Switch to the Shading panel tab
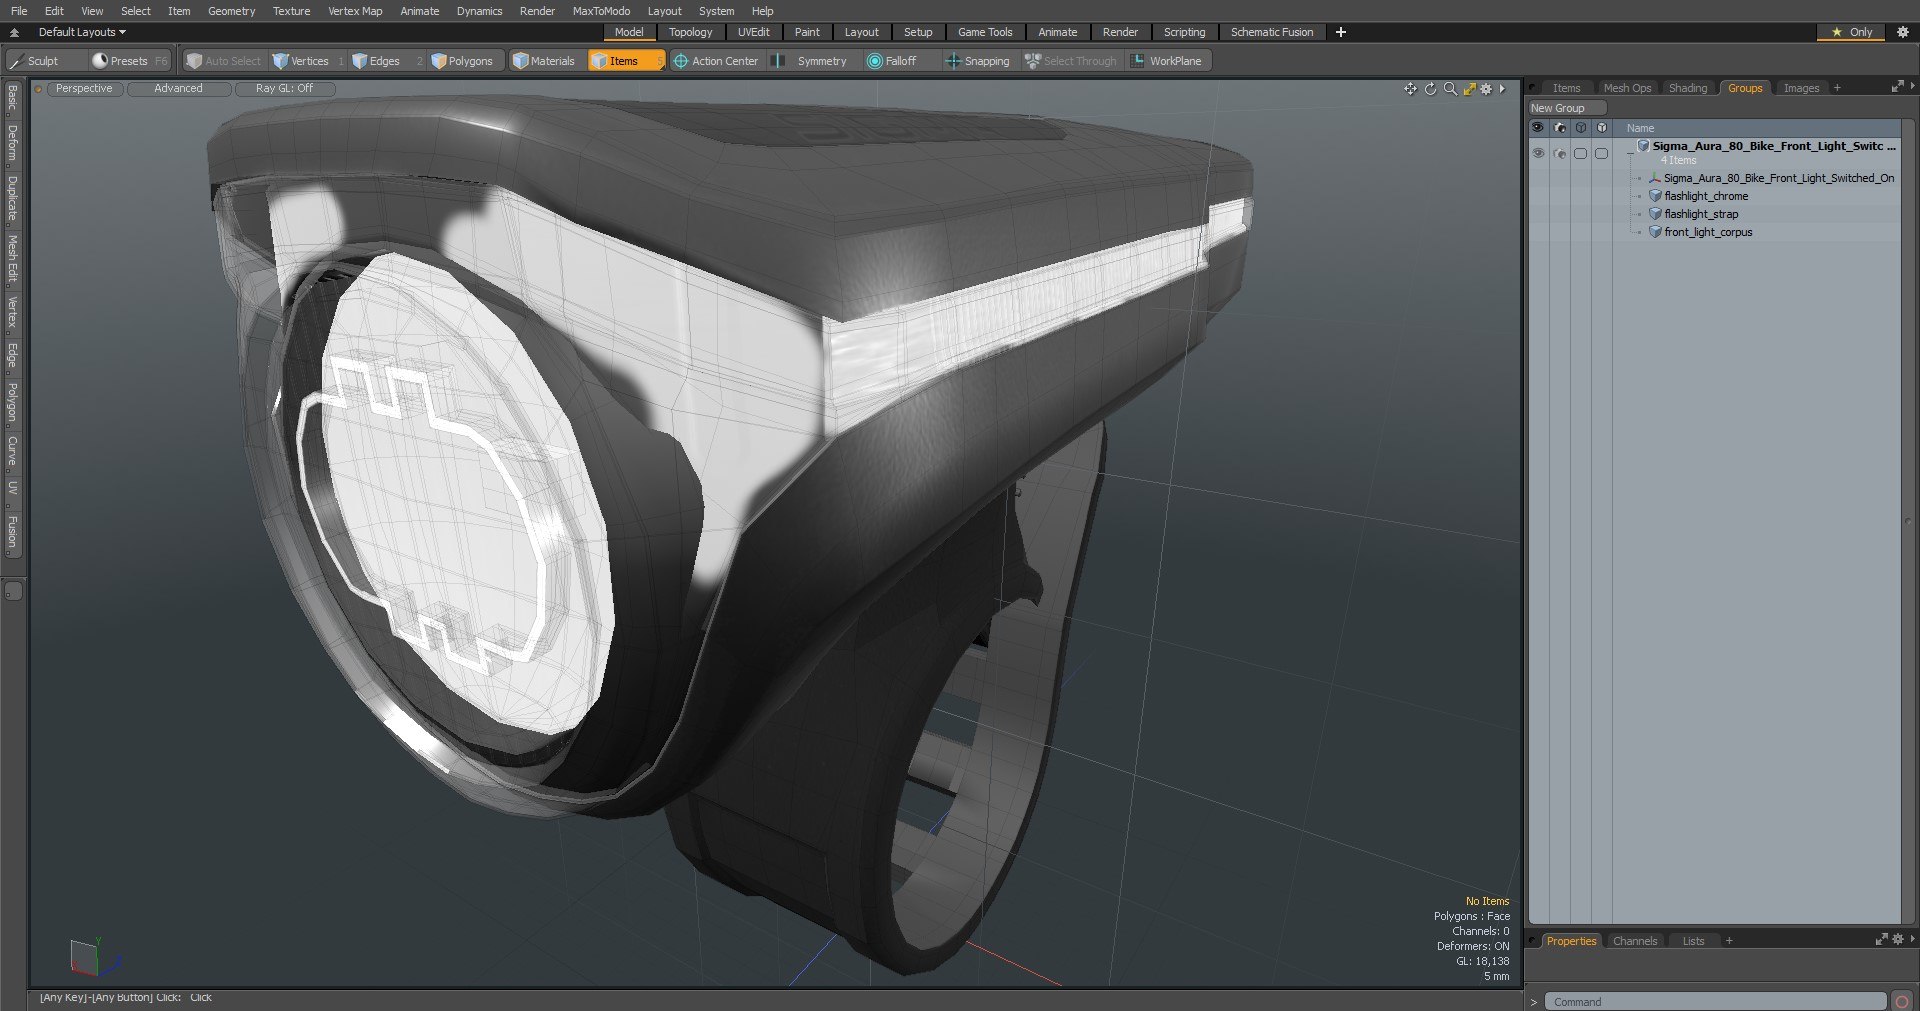1920x1011 pixels. (1688, 88)
